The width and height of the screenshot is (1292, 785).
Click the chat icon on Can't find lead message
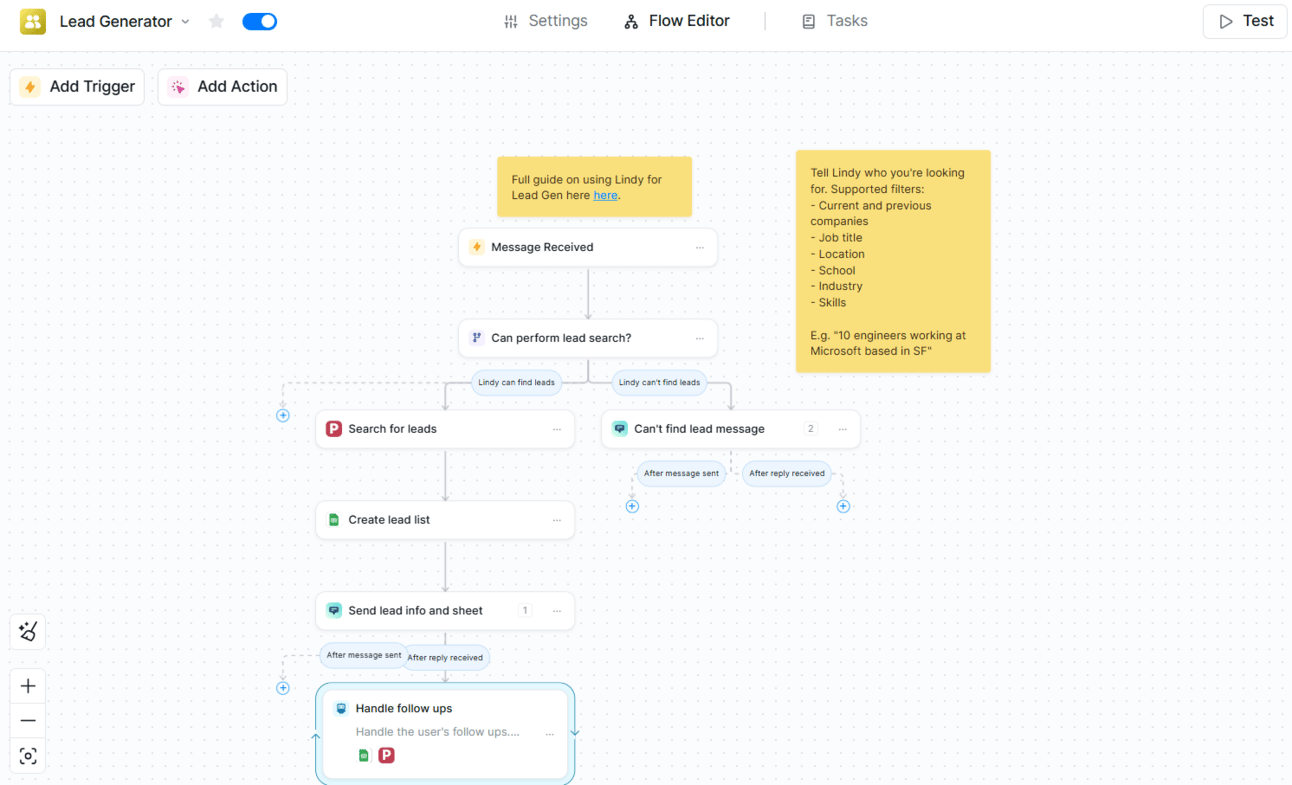pos(620,429)
